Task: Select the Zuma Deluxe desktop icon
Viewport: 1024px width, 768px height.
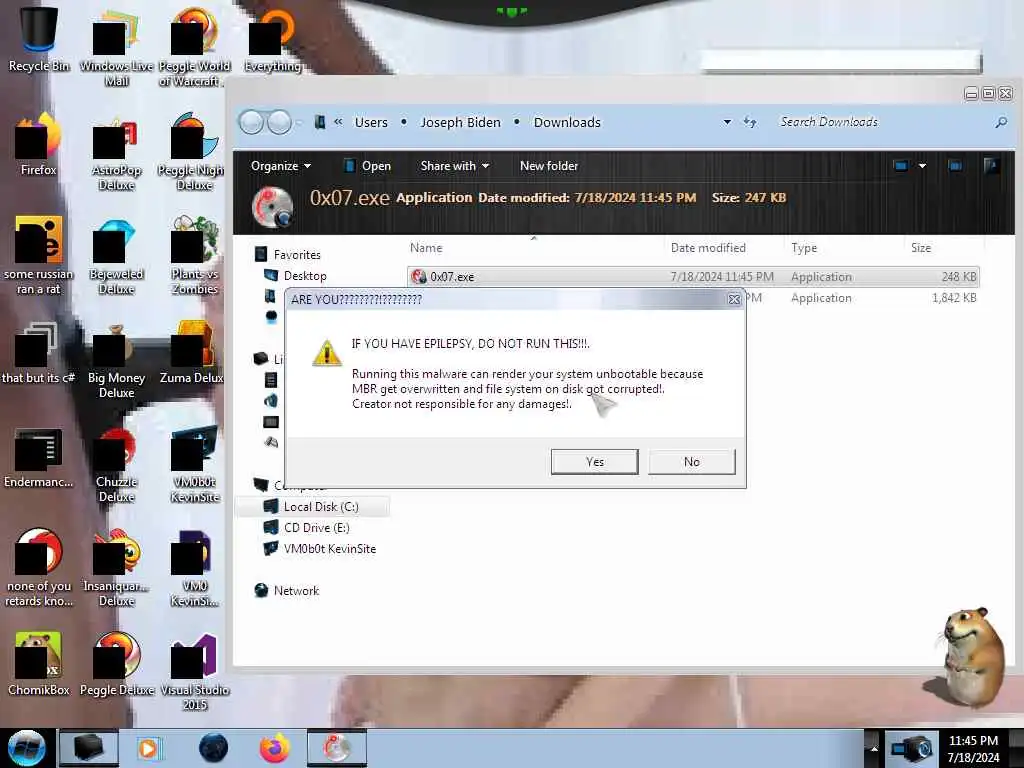Action: click(x=191, y=353)
